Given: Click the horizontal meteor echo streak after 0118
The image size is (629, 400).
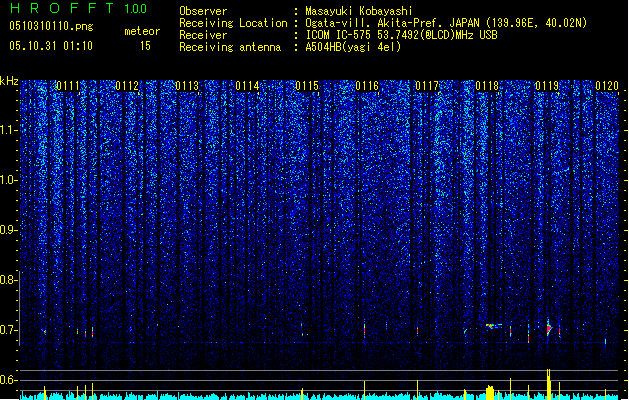Looking at the screenshot, I should (x=493, y=326).
